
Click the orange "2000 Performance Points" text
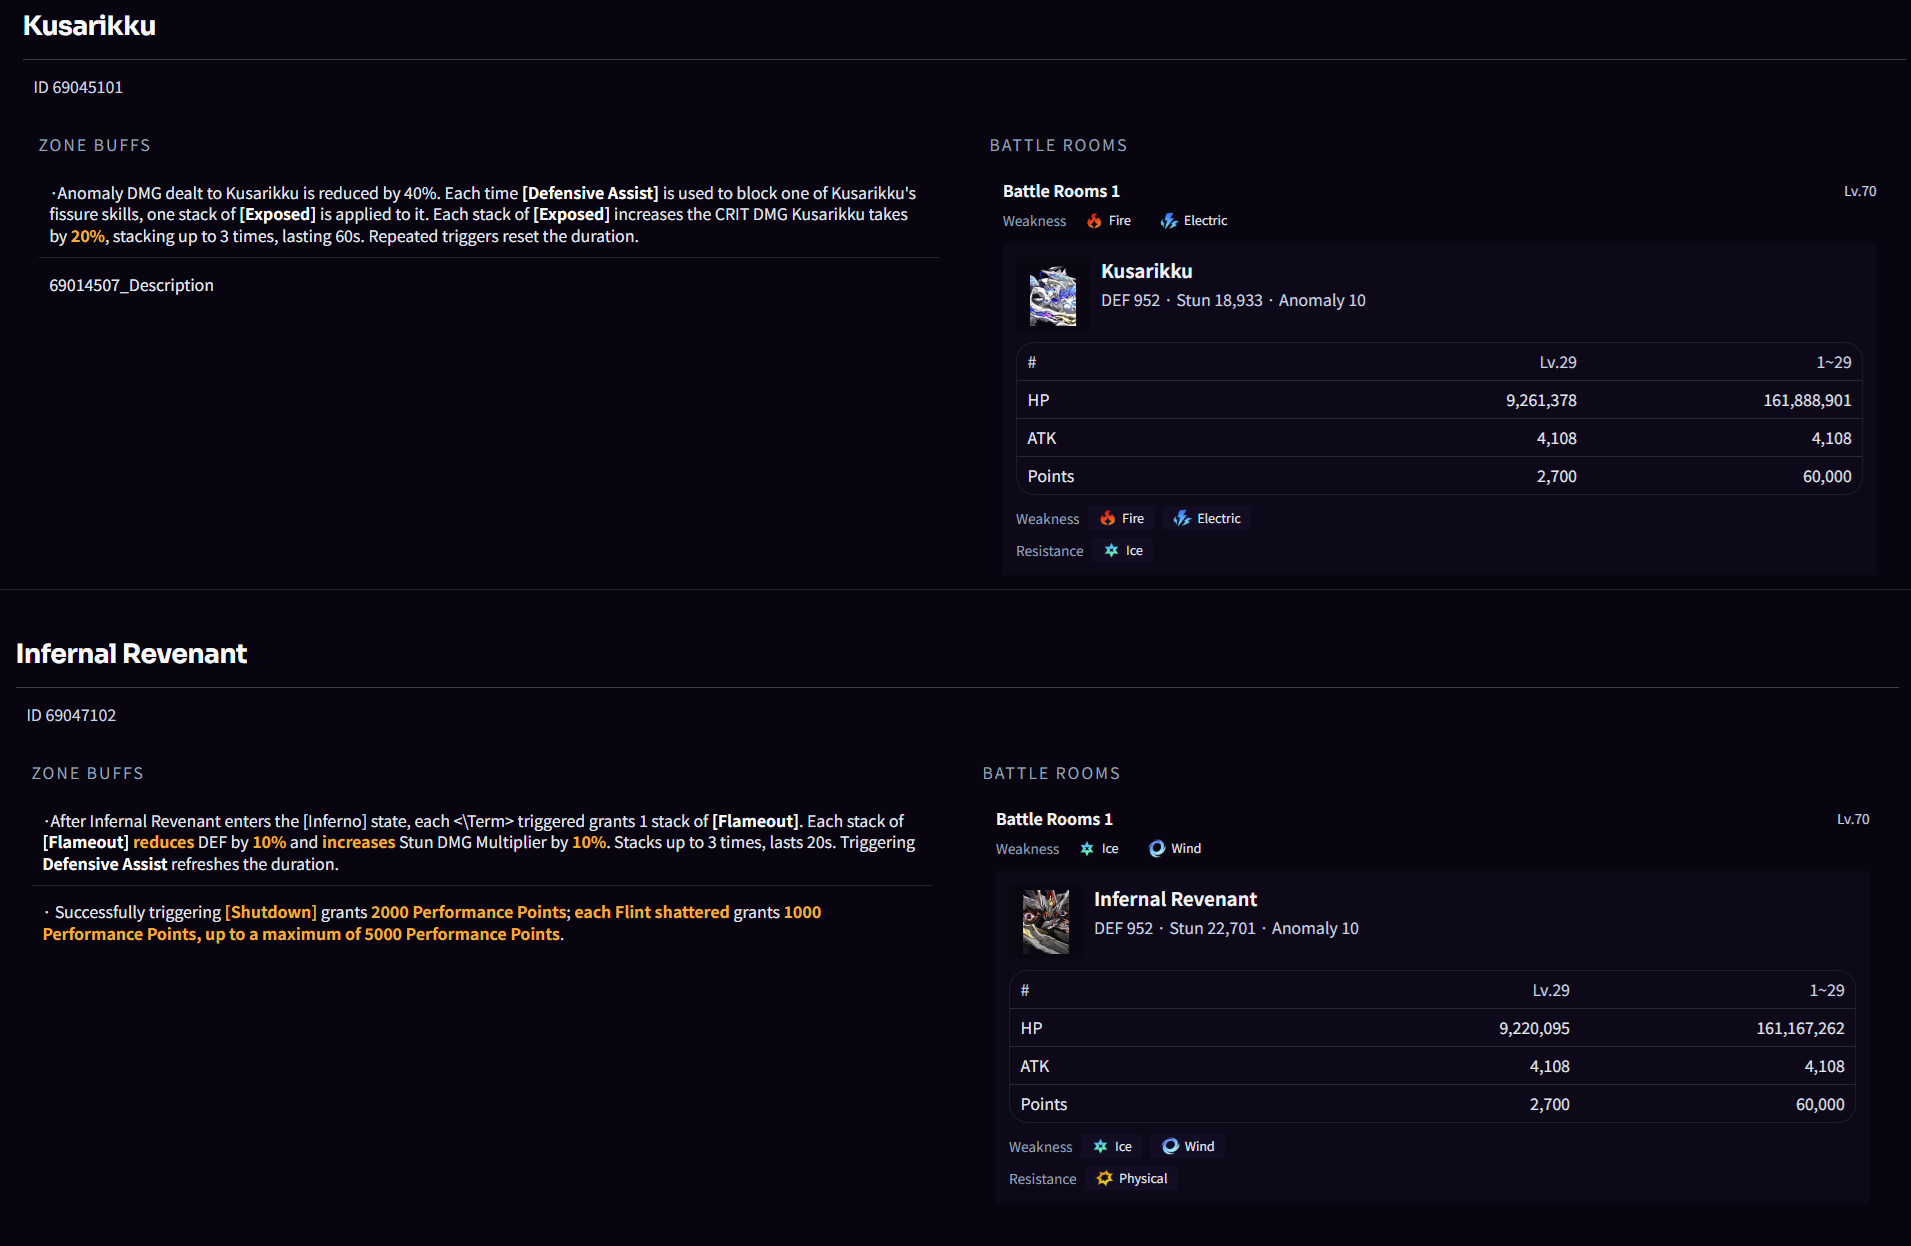(469, 913)
